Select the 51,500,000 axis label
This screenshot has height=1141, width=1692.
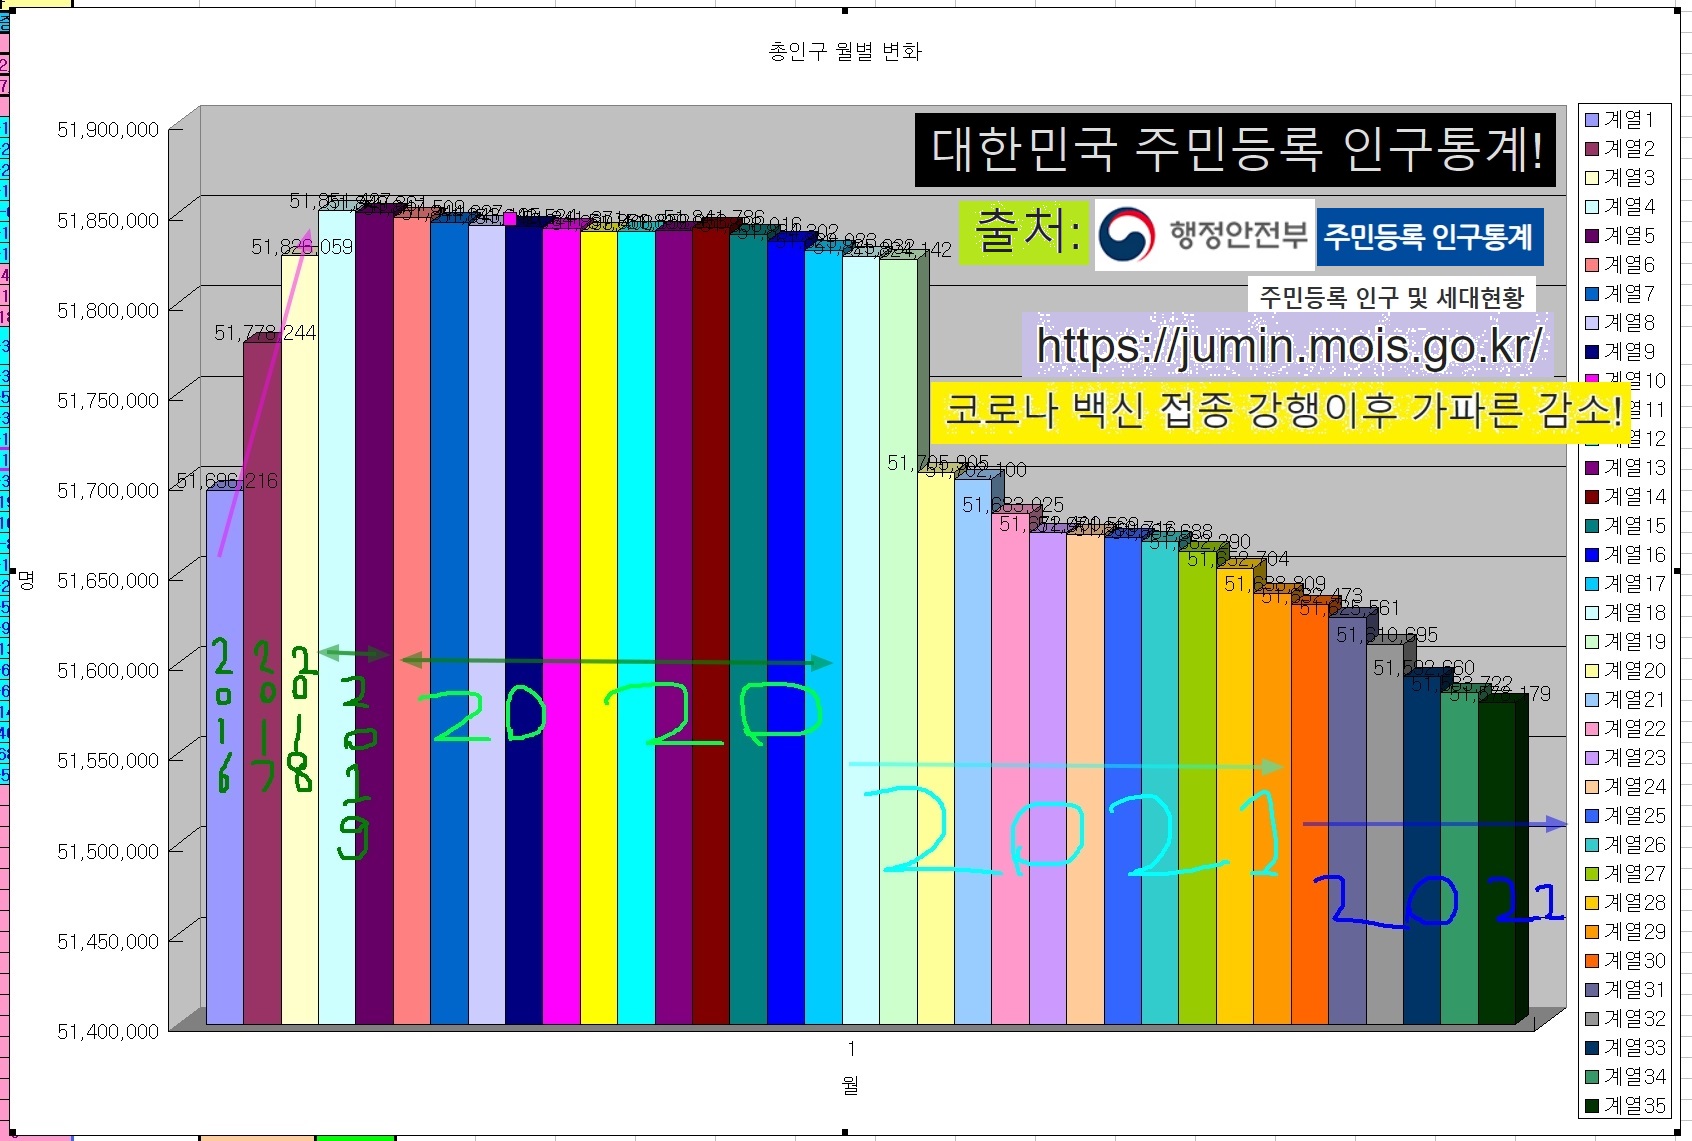(x=108, y=851)
